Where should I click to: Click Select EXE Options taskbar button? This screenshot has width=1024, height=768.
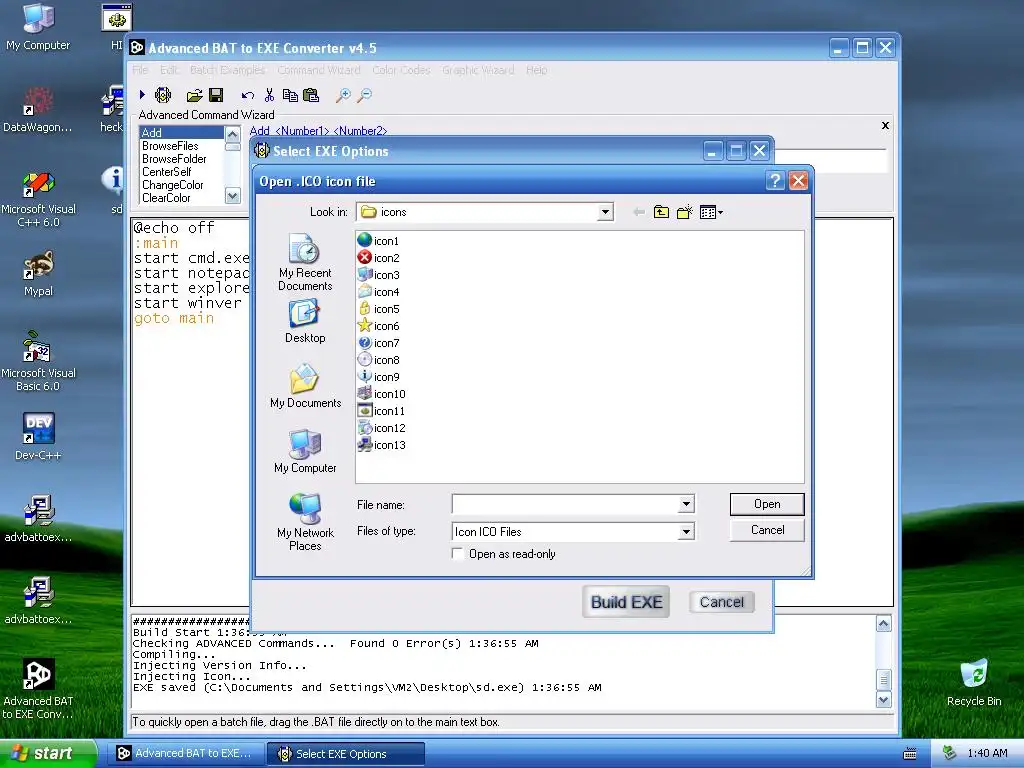point(345,754)
